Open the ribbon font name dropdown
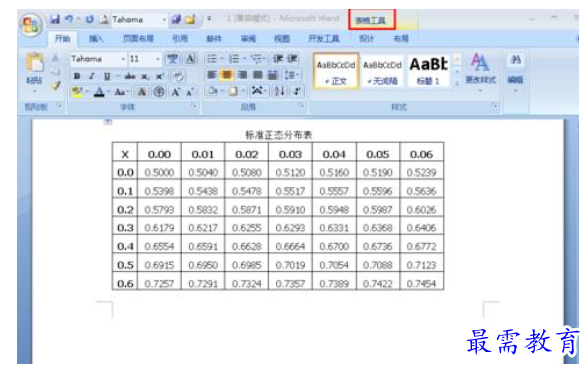 tap(123, 59)
